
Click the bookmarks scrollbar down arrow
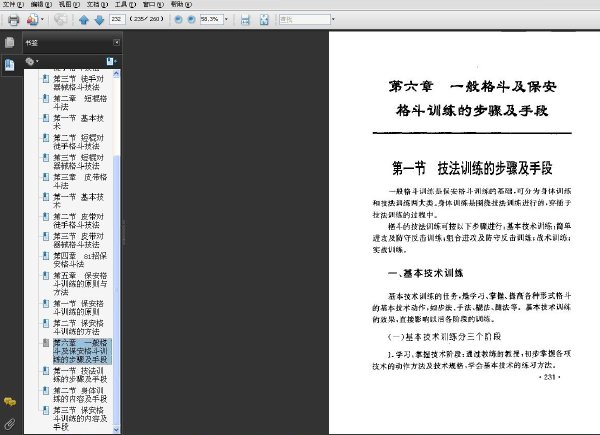click(116, 430)
